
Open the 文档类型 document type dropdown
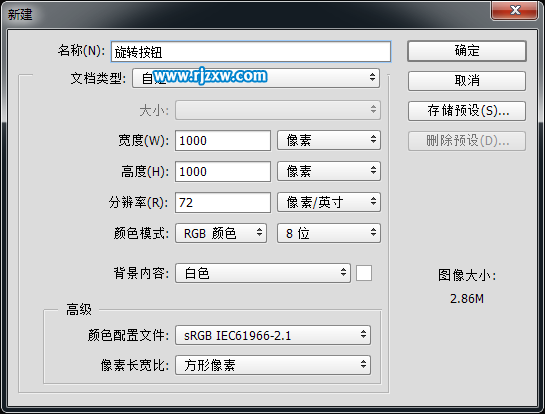[256, 78]
